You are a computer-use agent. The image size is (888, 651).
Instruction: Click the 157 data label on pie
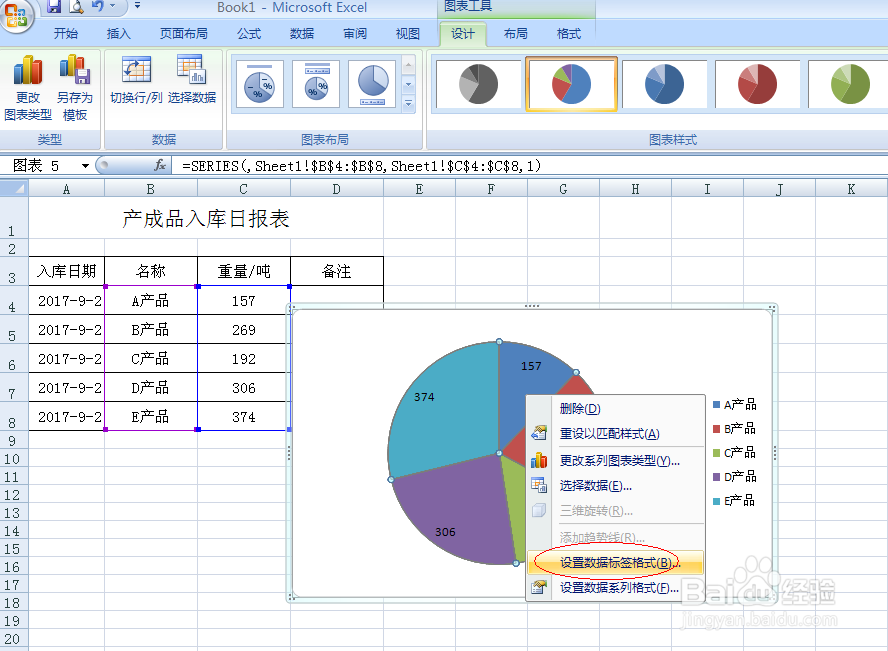pos(531,366)
